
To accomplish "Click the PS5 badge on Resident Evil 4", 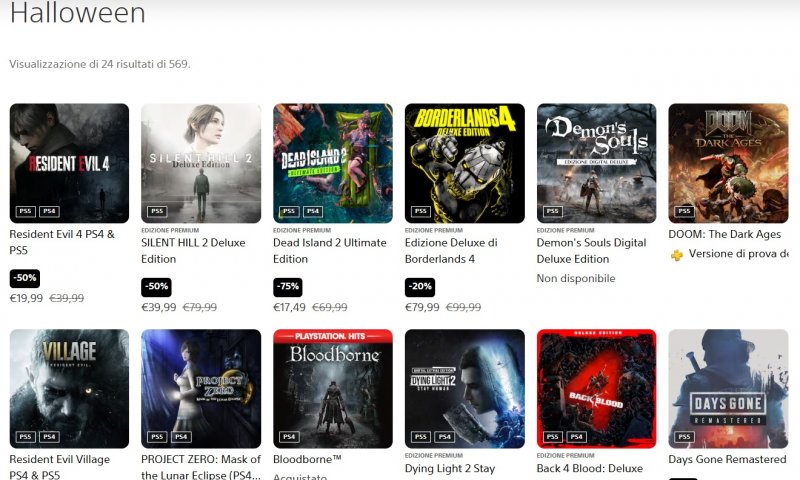I will pyautogui.click(x=26, y=211).
